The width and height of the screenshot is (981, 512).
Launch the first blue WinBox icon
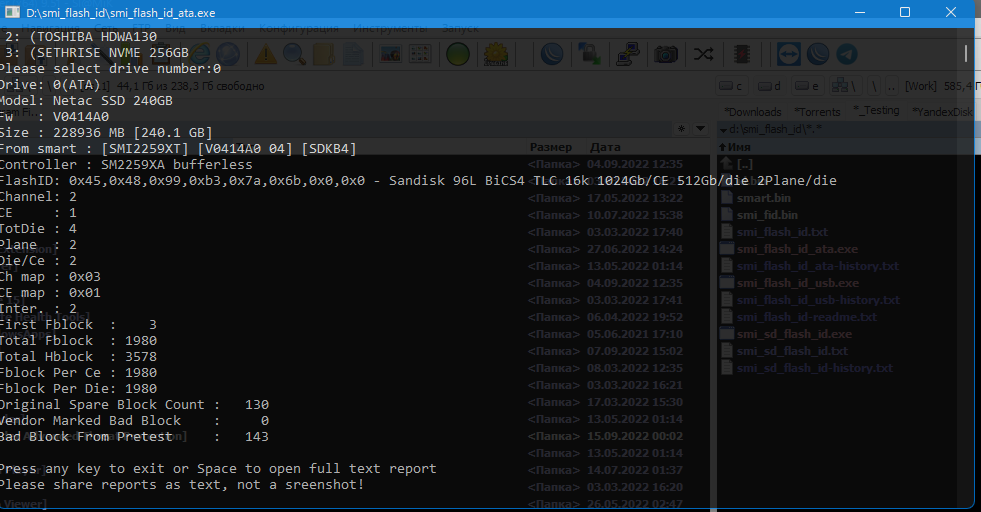click(551, 54)
